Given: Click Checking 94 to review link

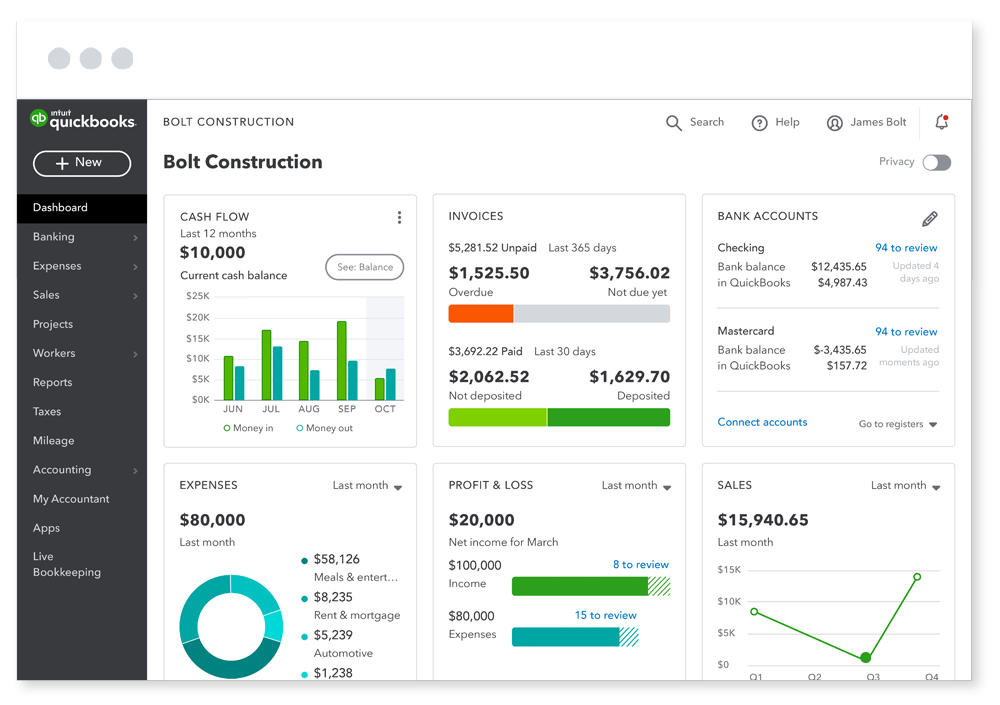Looking at the screenshot, I should [x=906, y=248].
